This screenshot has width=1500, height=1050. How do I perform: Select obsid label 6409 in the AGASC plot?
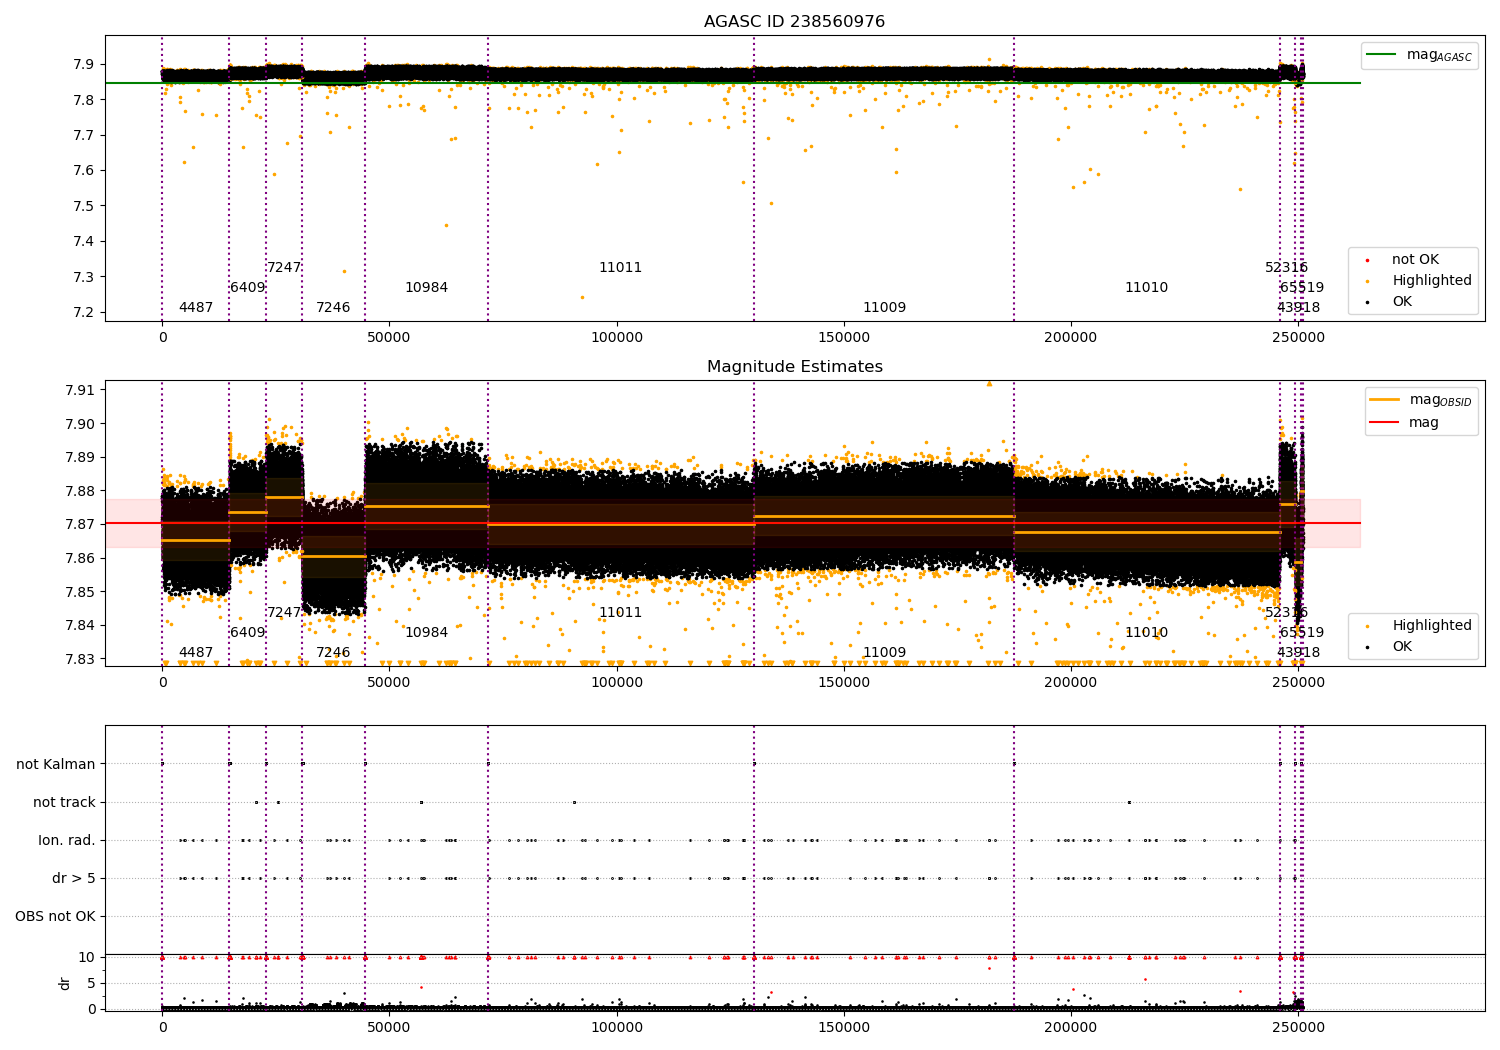(248, 288)
